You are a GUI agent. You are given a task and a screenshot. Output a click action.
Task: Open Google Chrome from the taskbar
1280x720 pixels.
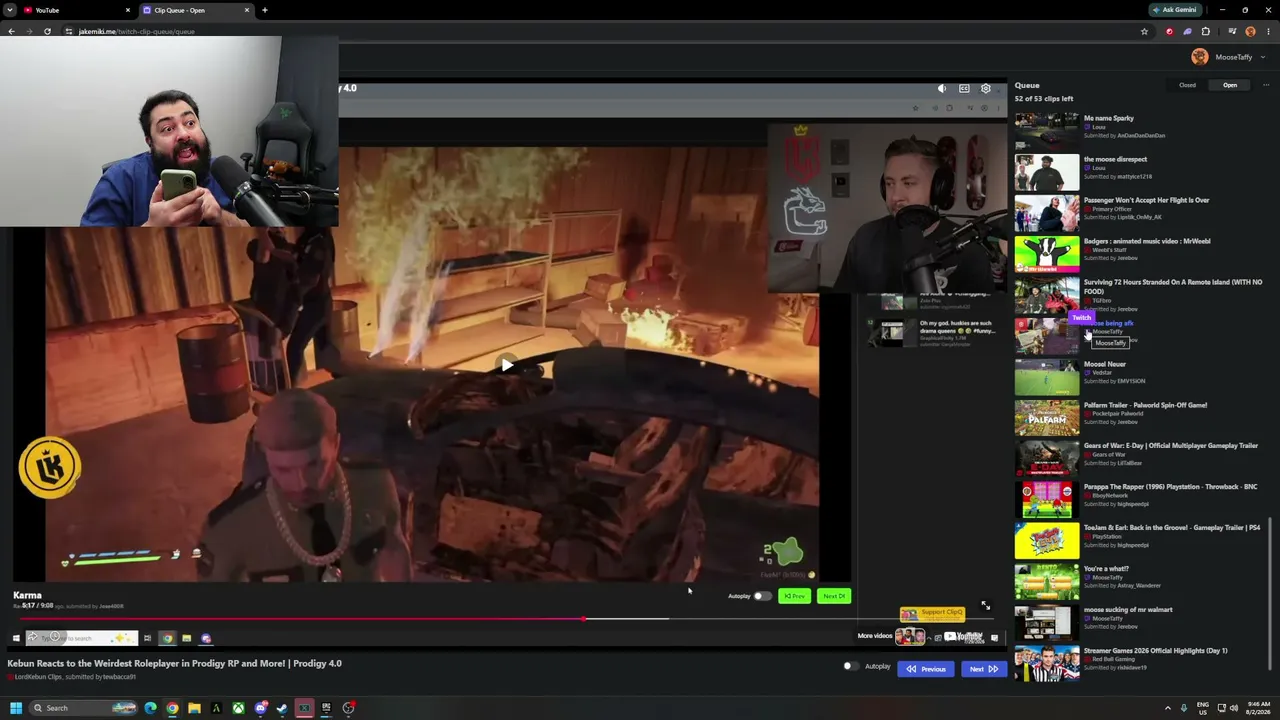172,708
